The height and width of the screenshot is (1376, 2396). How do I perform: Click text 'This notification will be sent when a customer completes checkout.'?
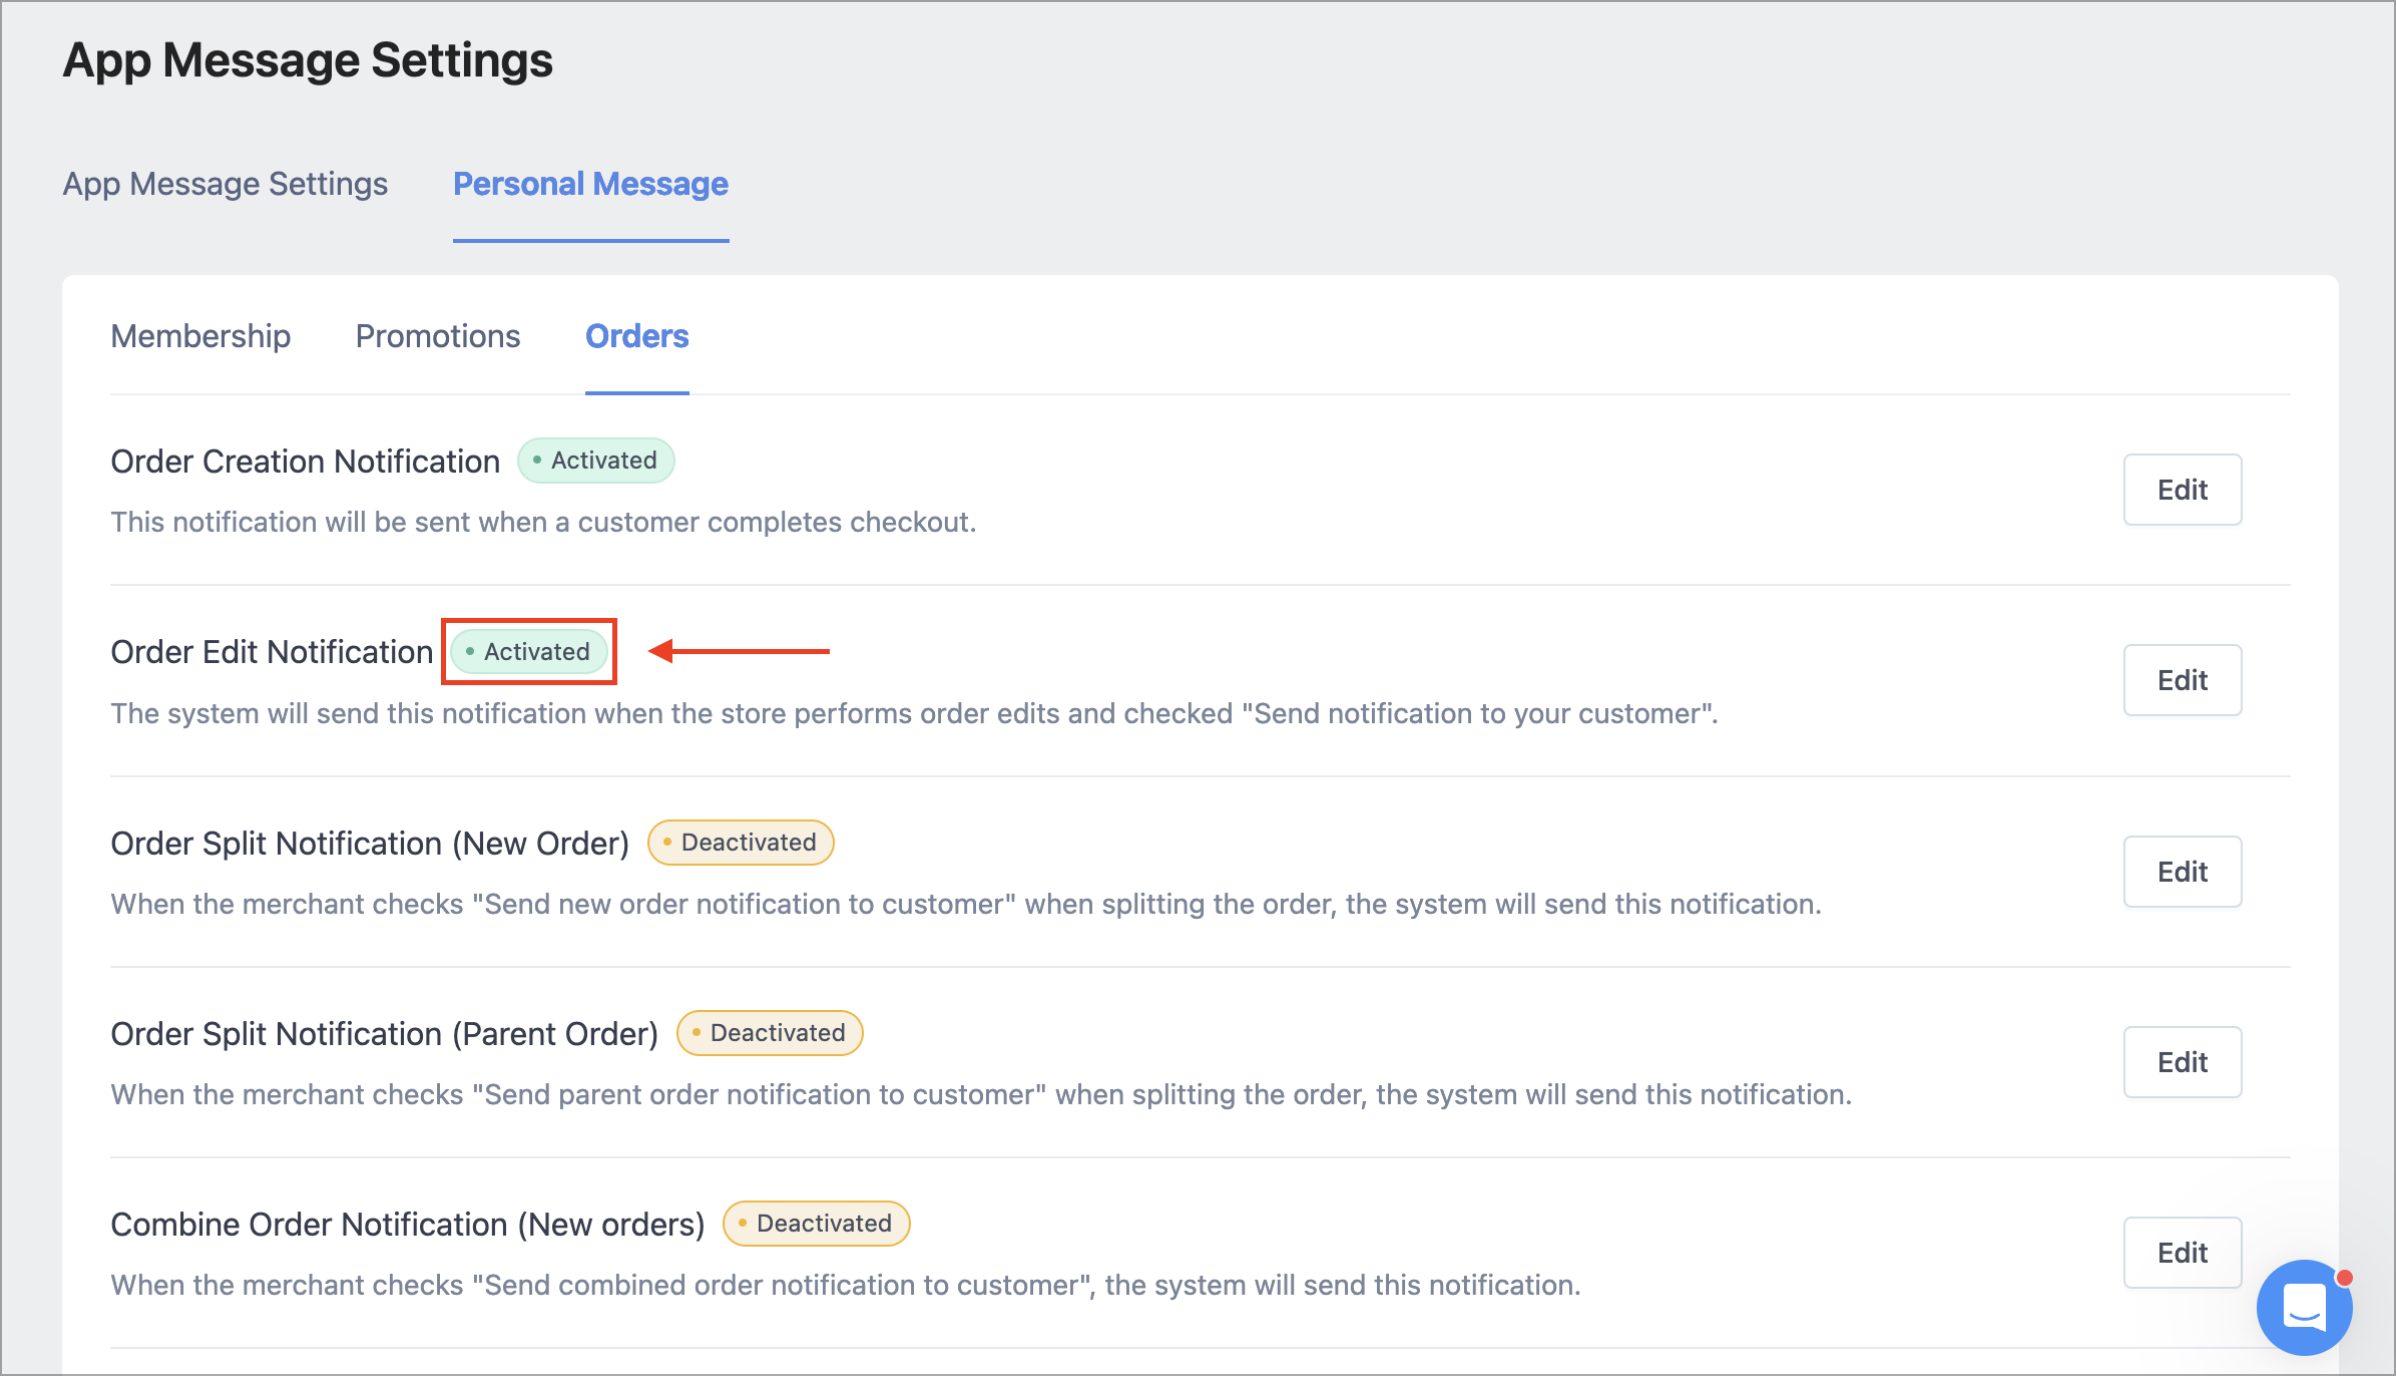pos(543,522)
